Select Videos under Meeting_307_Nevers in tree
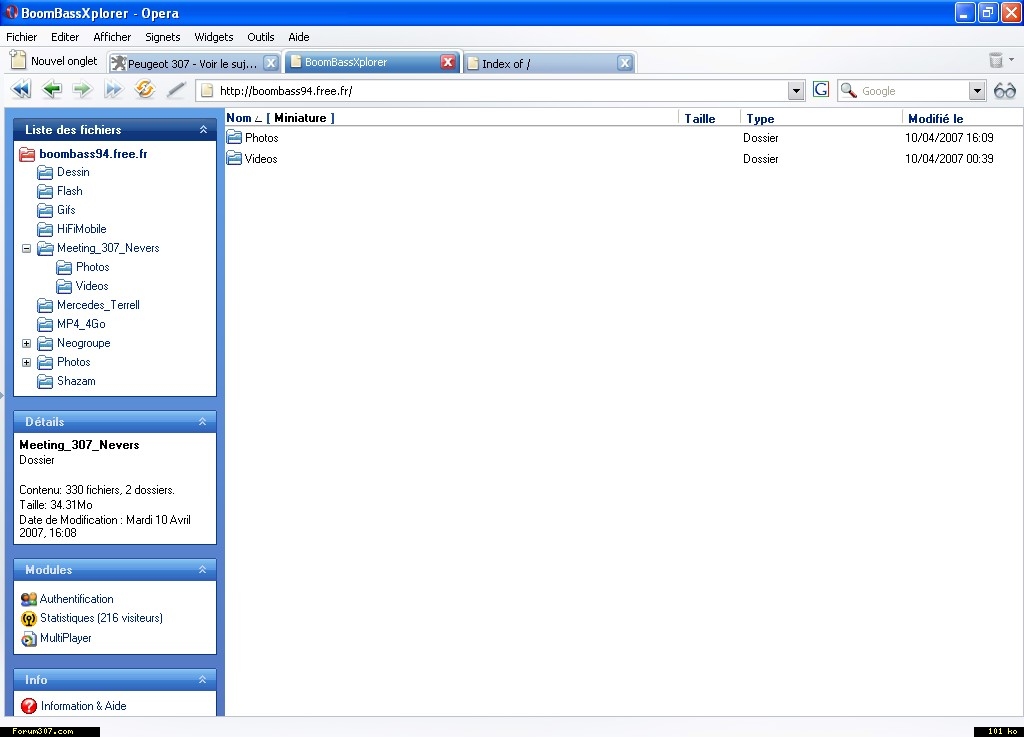 pyautogui.click(x=92, y=286)
